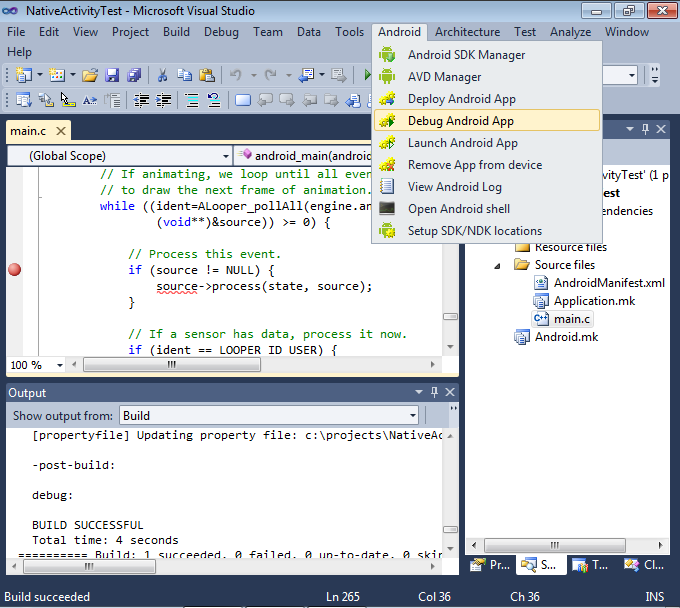680x608 pixels.
Task: Click the Open File folder icon
Action: (90, 75)
